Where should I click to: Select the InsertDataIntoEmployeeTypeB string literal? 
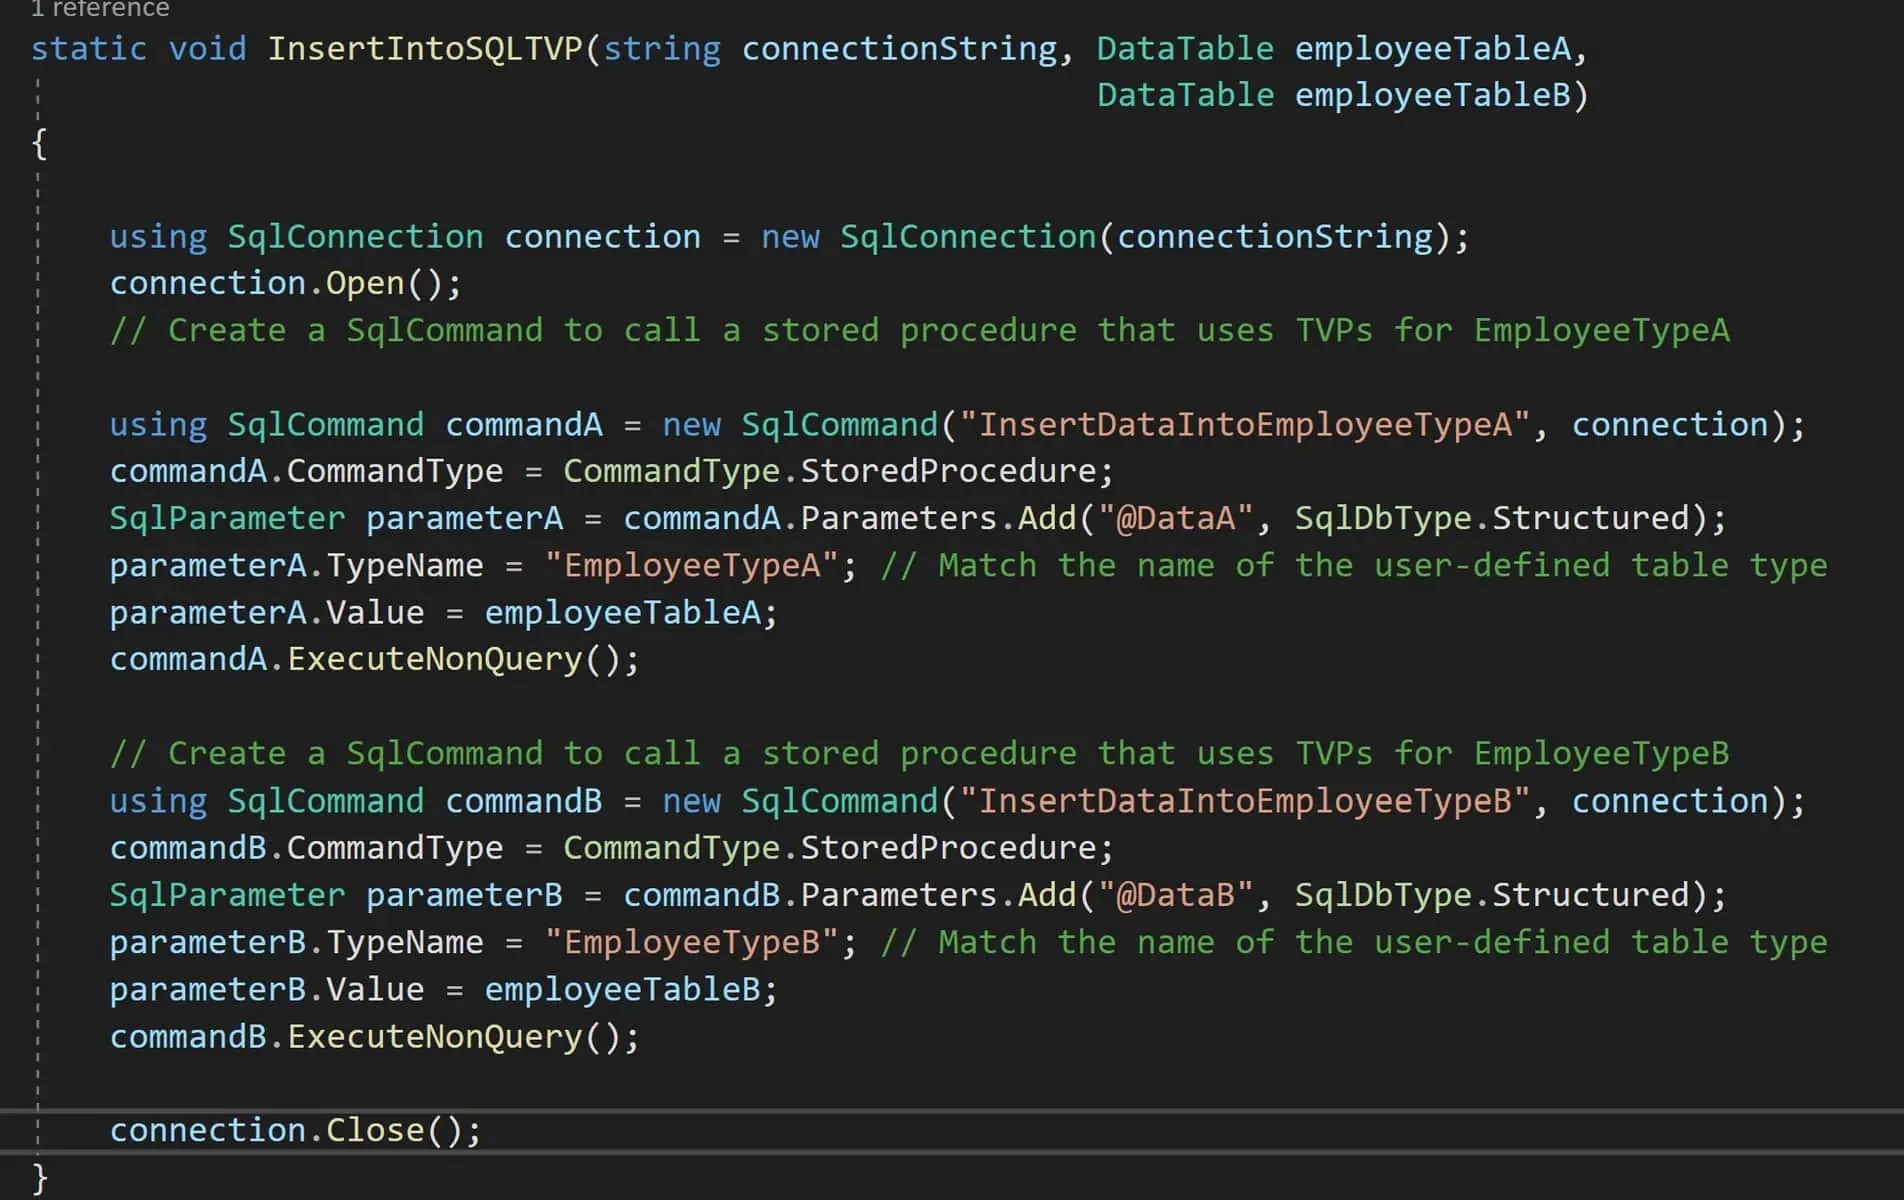pyautogui.click(x=1245, y=800)
